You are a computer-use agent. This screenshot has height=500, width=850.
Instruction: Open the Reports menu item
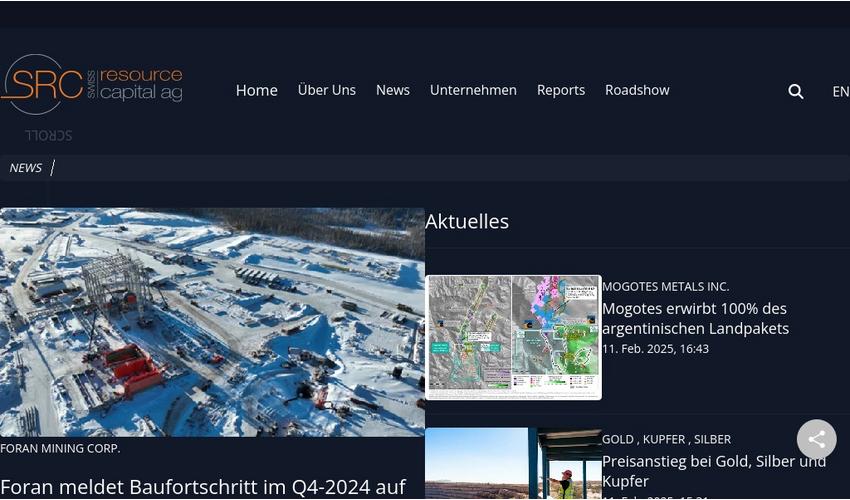tap(561, 90)
